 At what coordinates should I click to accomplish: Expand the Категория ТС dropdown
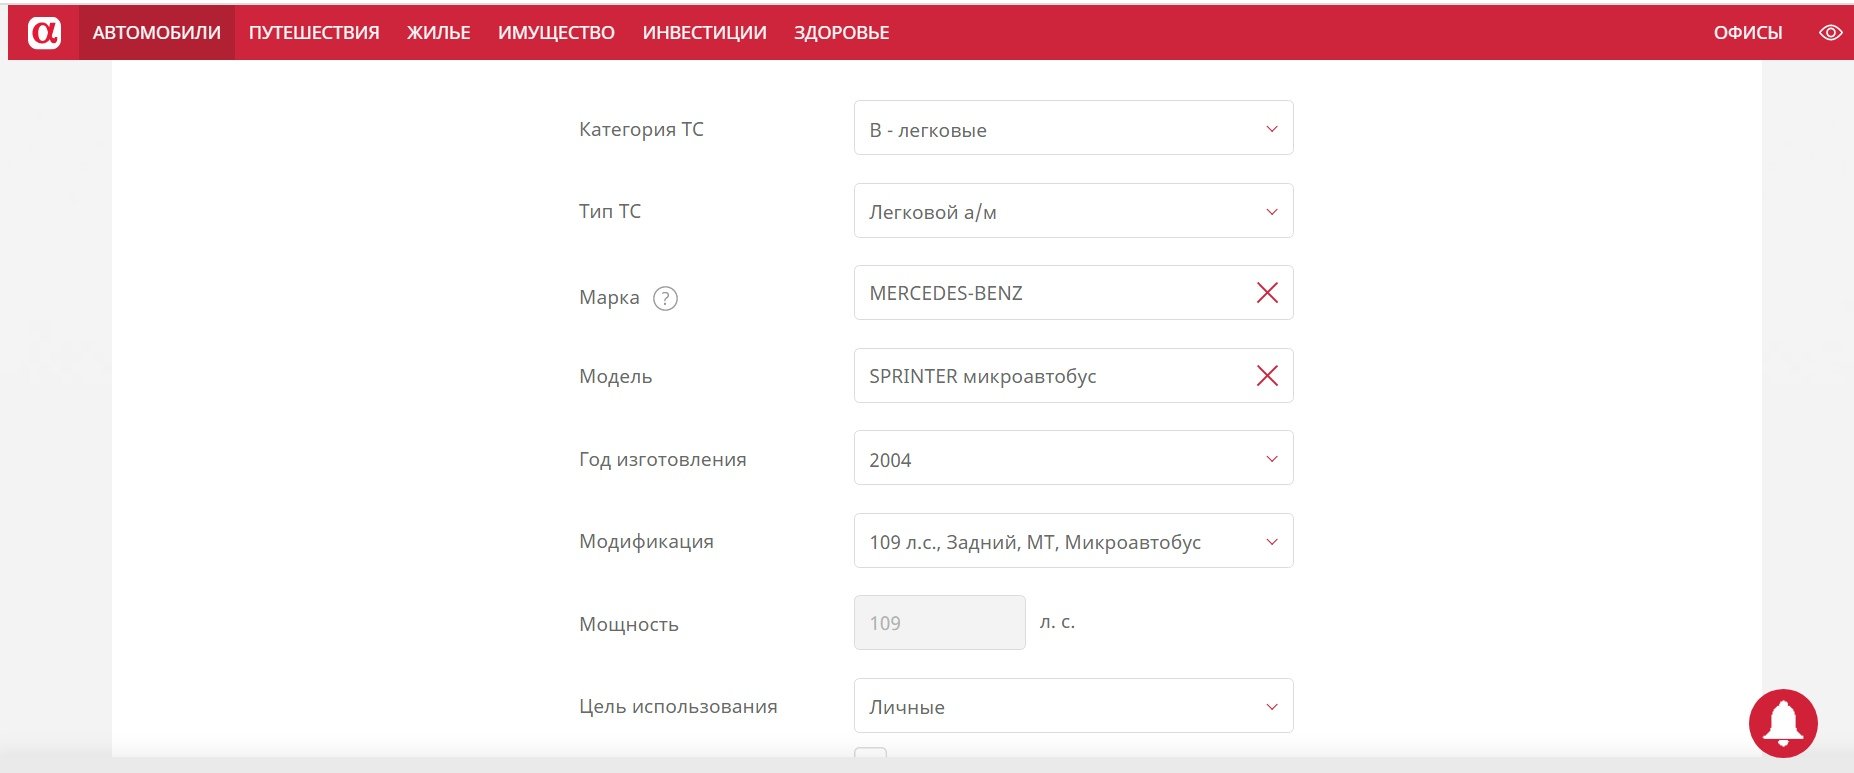click(x=1073, y=128)
